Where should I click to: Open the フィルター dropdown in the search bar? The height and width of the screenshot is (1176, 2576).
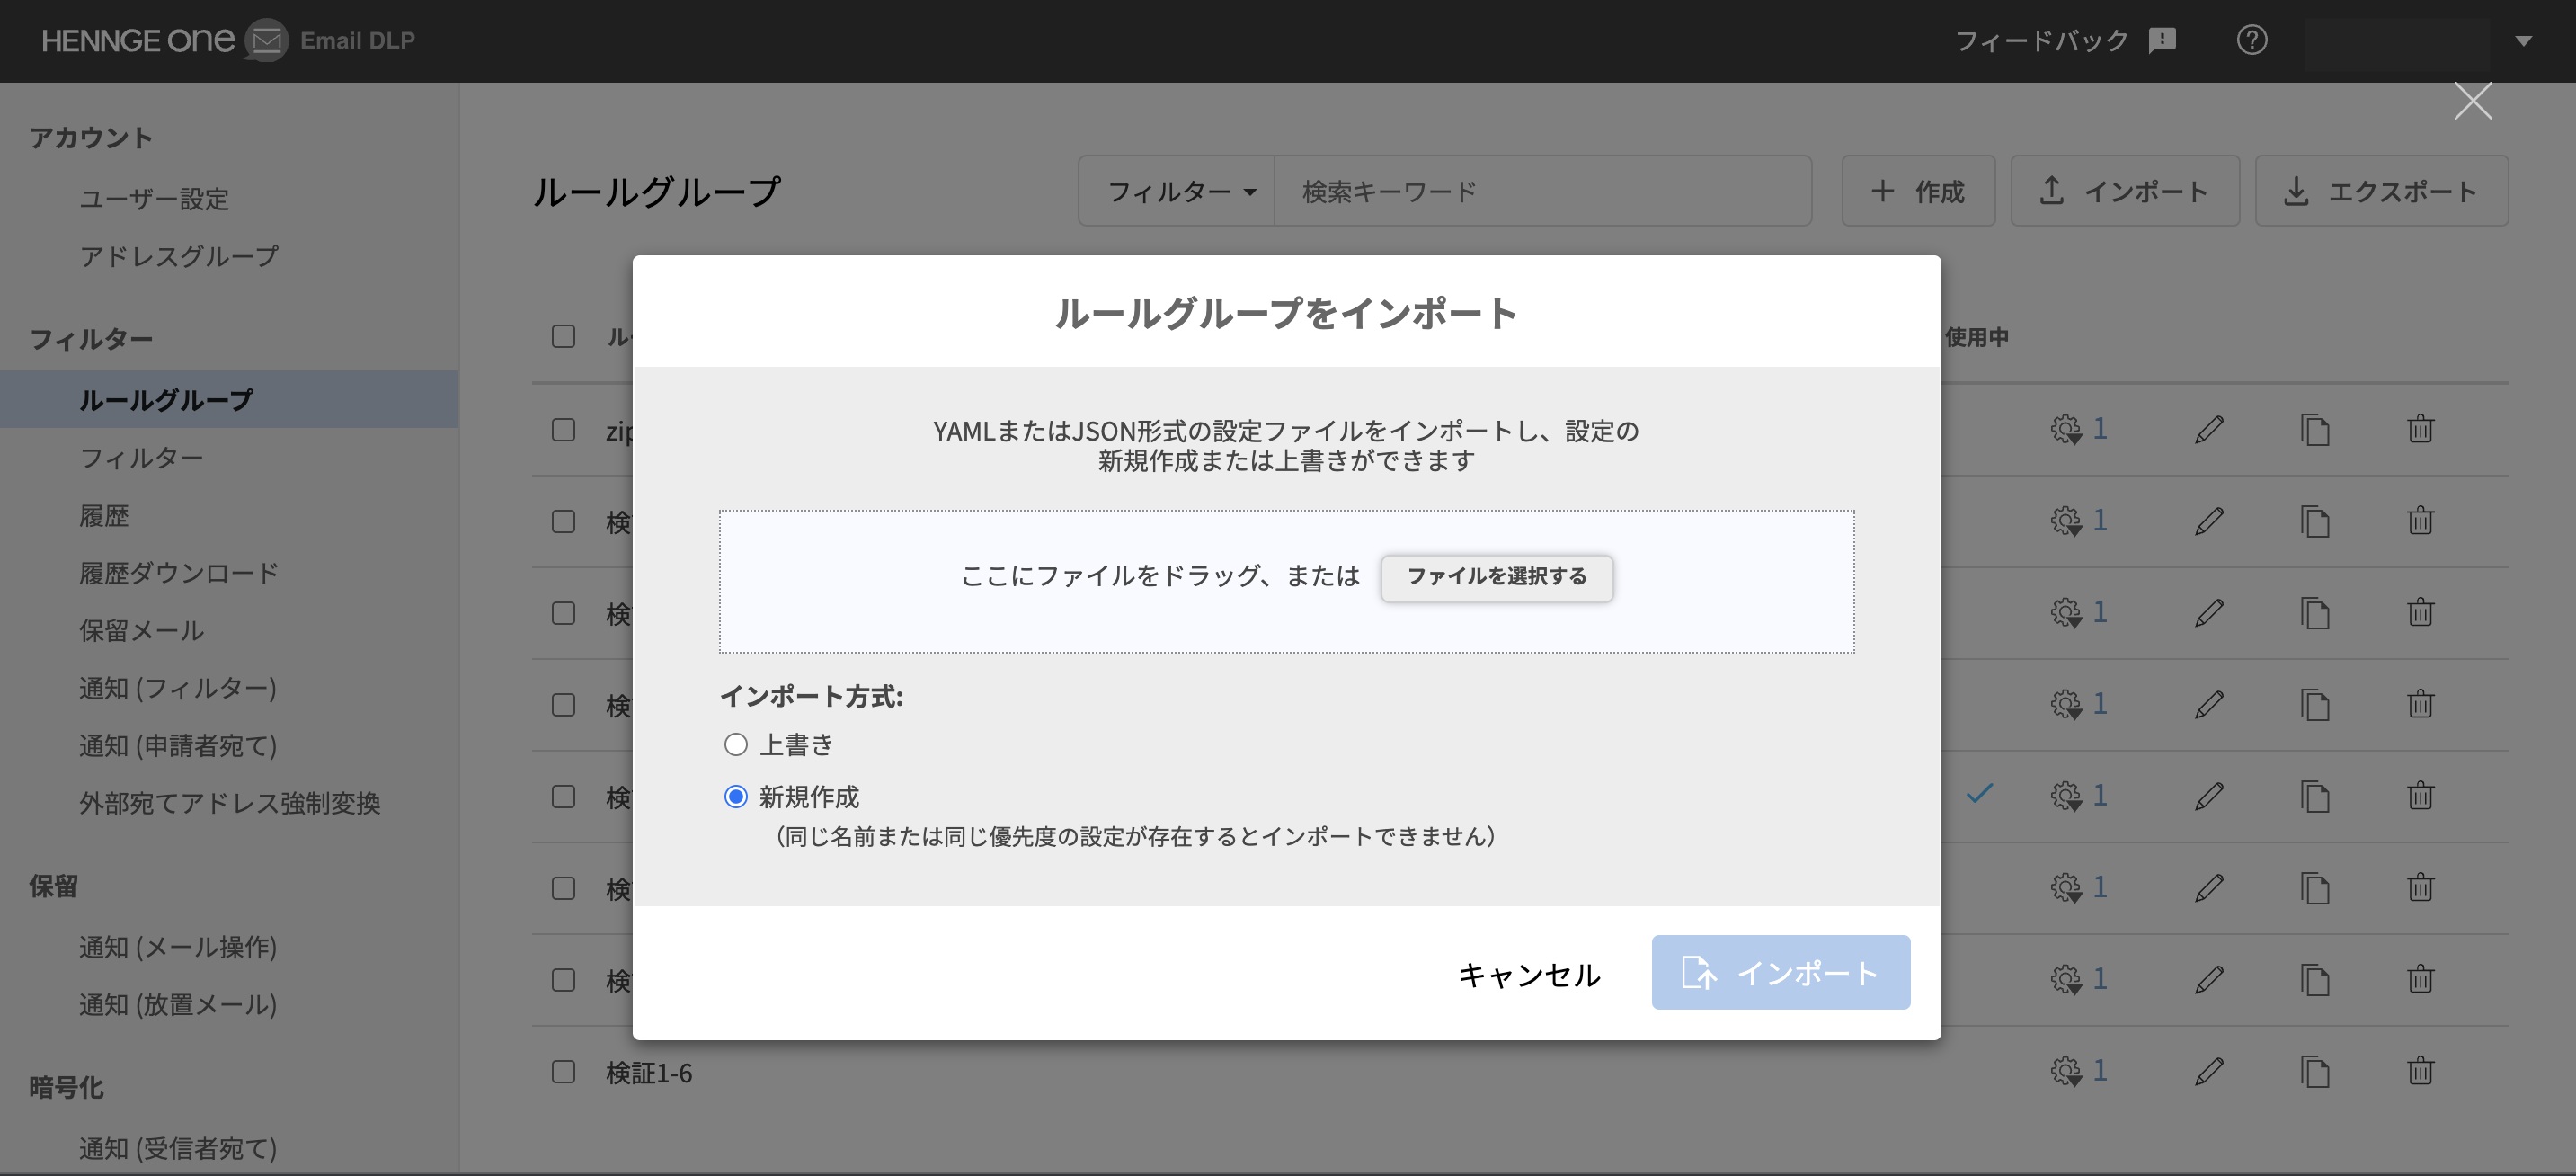point(1177,191)
